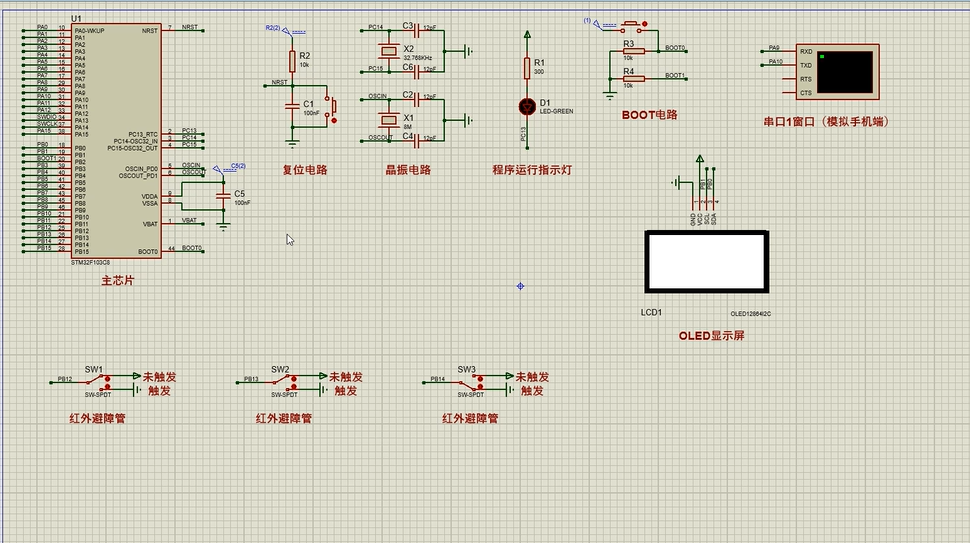Select resistor R2 in reset circuit
Screen dimensions: 970x543
pyautogui.click(x=292, y=60)
